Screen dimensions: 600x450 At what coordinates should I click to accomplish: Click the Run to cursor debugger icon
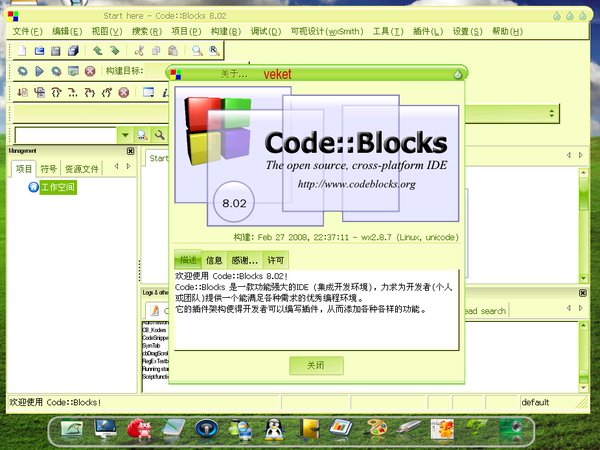(x=39, y=92)
